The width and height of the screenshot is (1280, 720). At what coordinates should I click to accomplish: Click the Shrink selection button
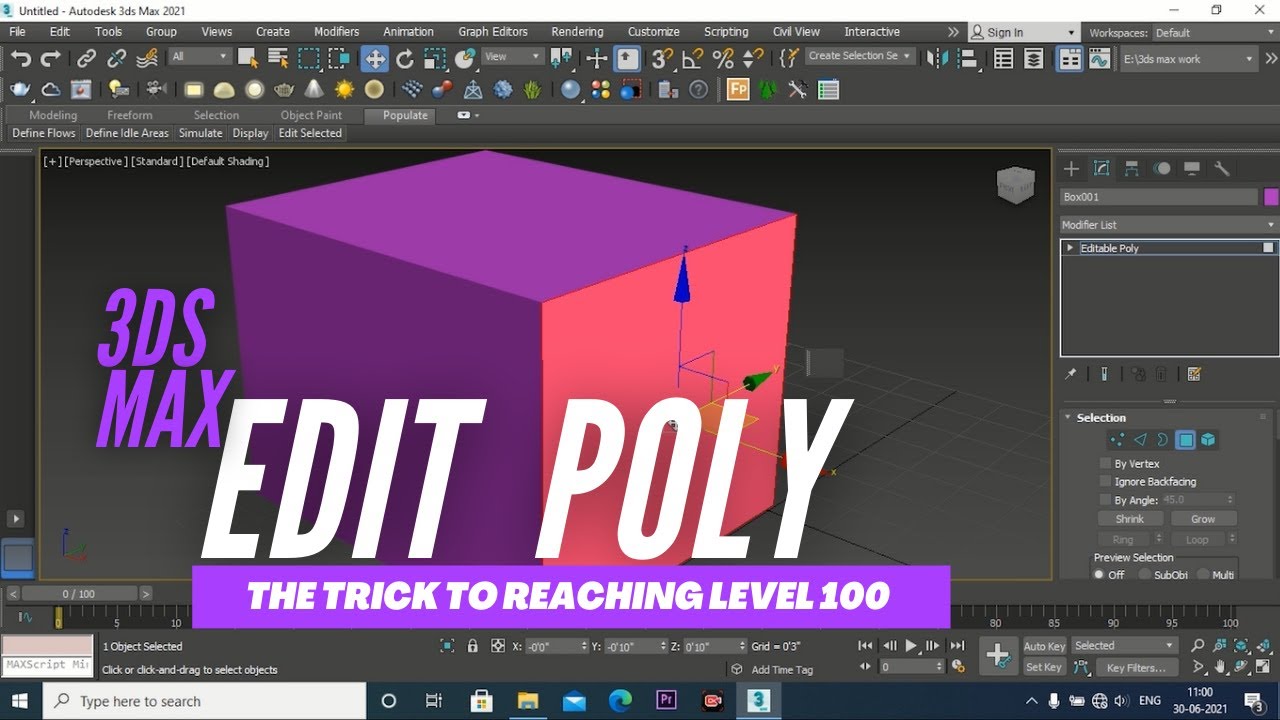pos(1130,519)
